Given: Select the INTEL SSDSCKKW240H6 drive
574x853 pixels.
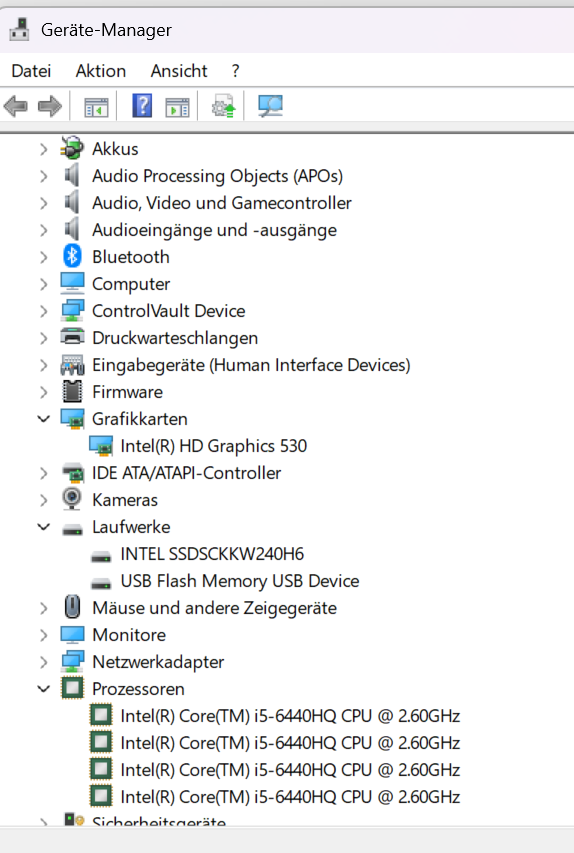Looking at the screenshot, I should pyautogui.click(x=212, y=554).
